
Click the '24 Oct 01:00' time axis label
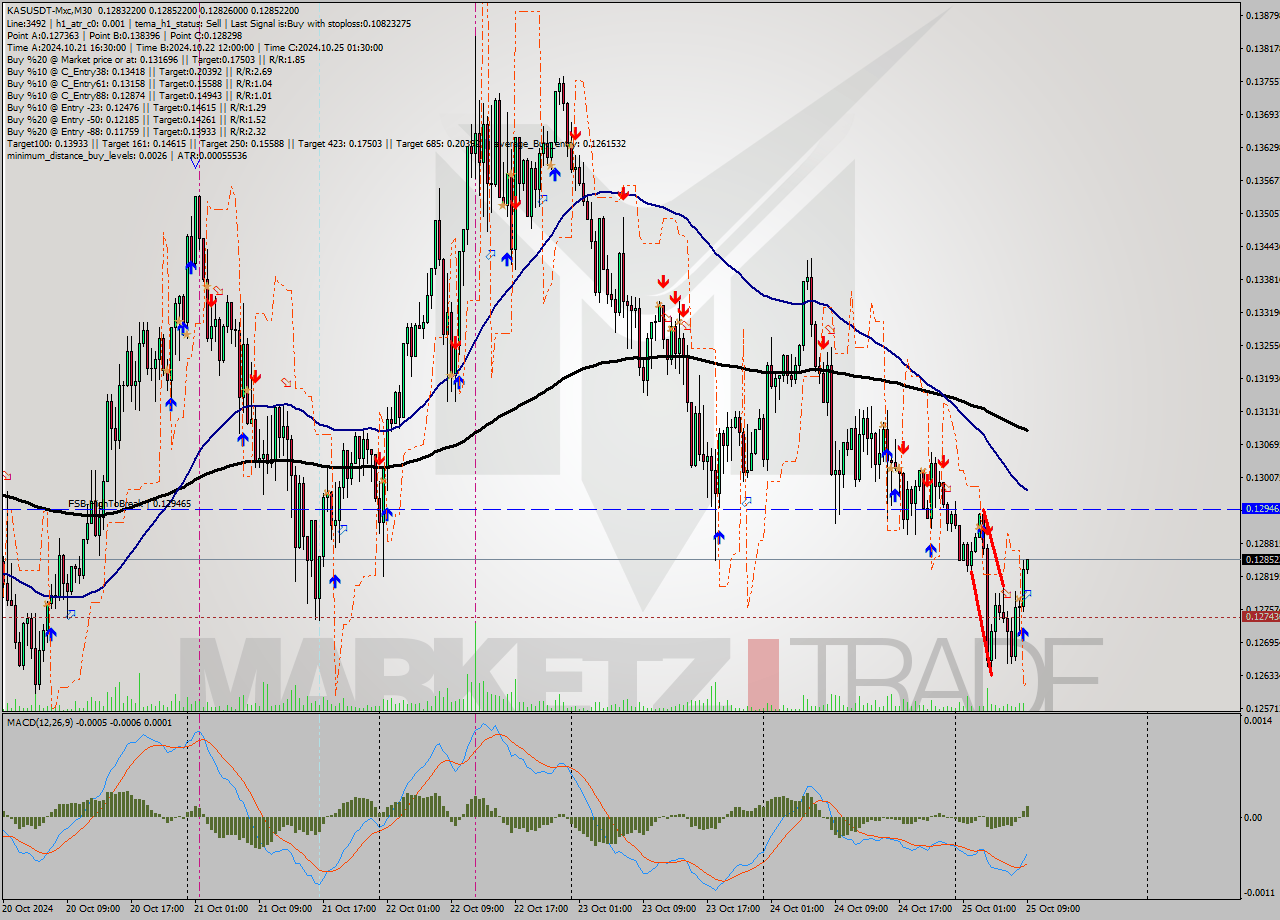click(x=796, y=909)
